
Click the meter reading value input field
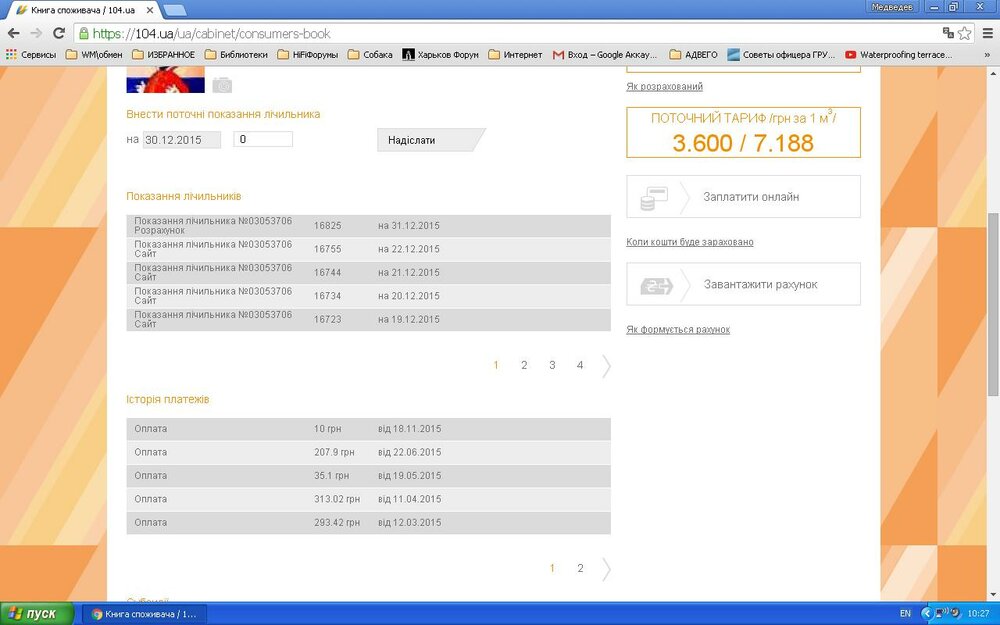[263, 139]
